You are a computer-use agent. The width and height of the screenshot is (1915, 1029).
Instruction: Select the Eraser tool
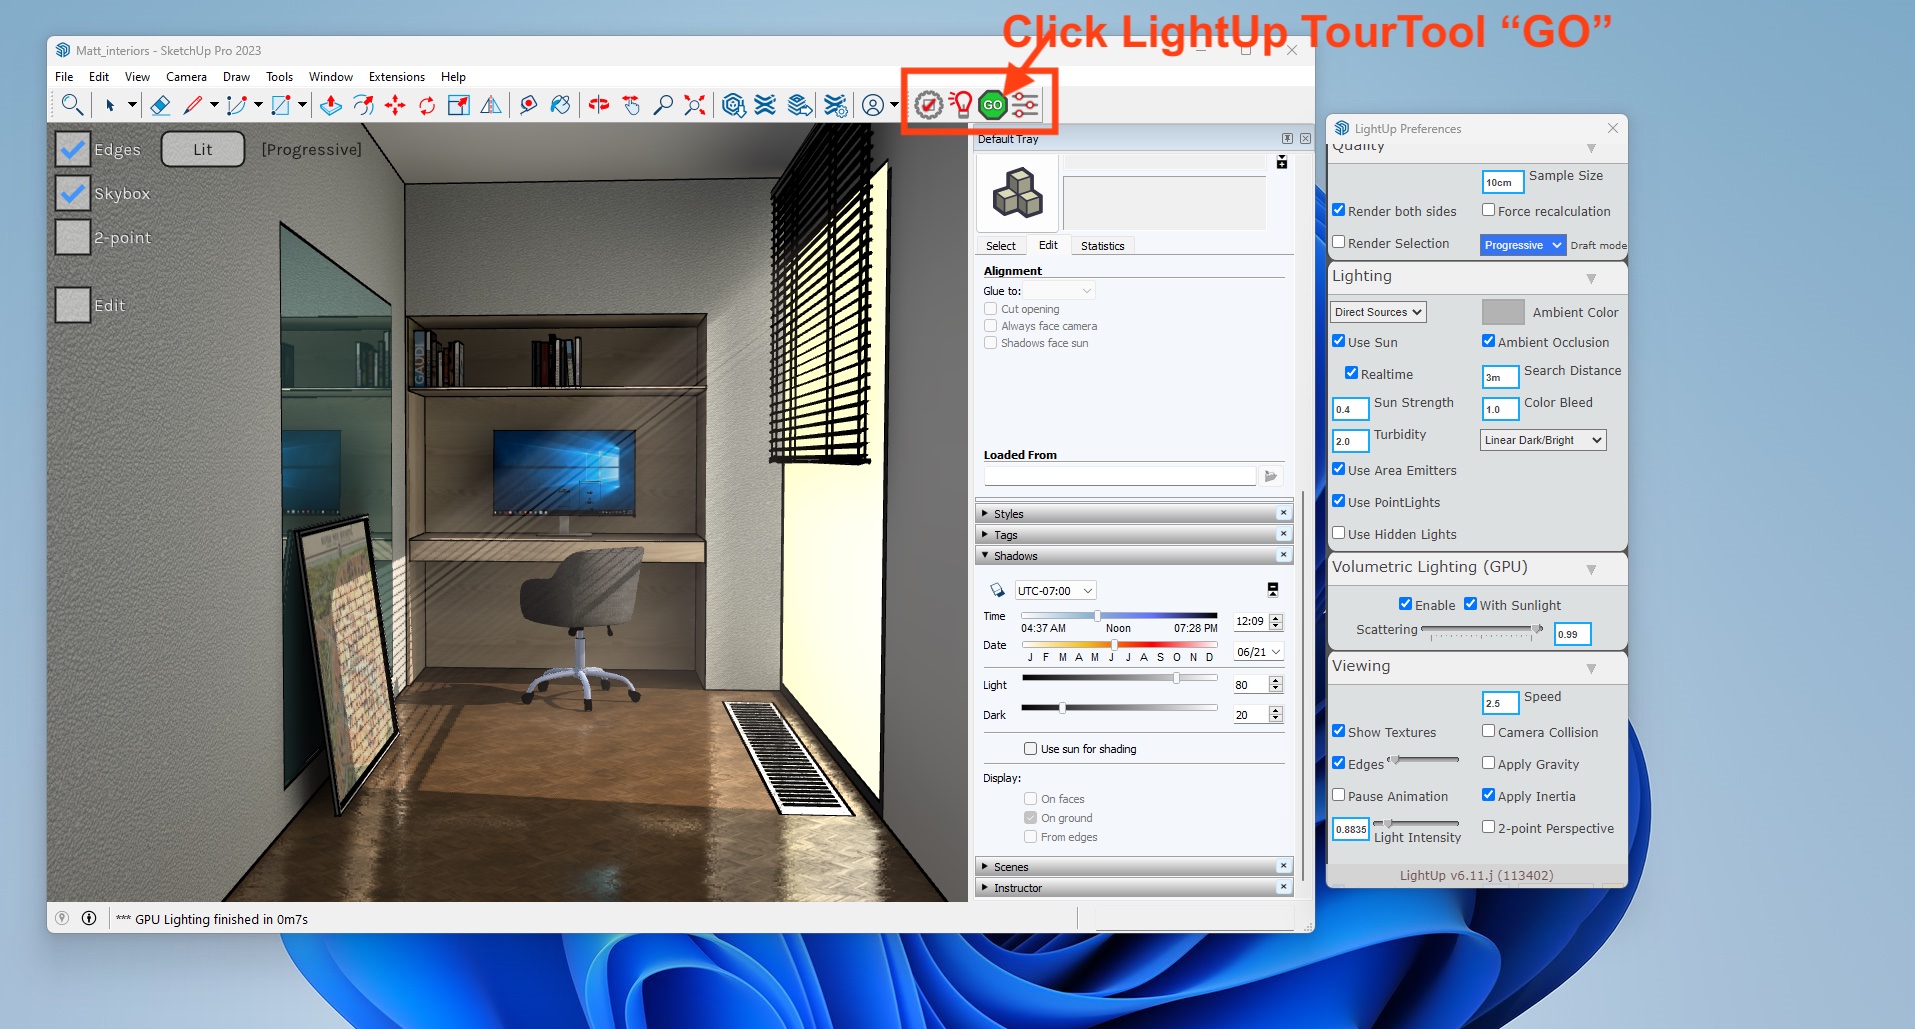(160, 105)
